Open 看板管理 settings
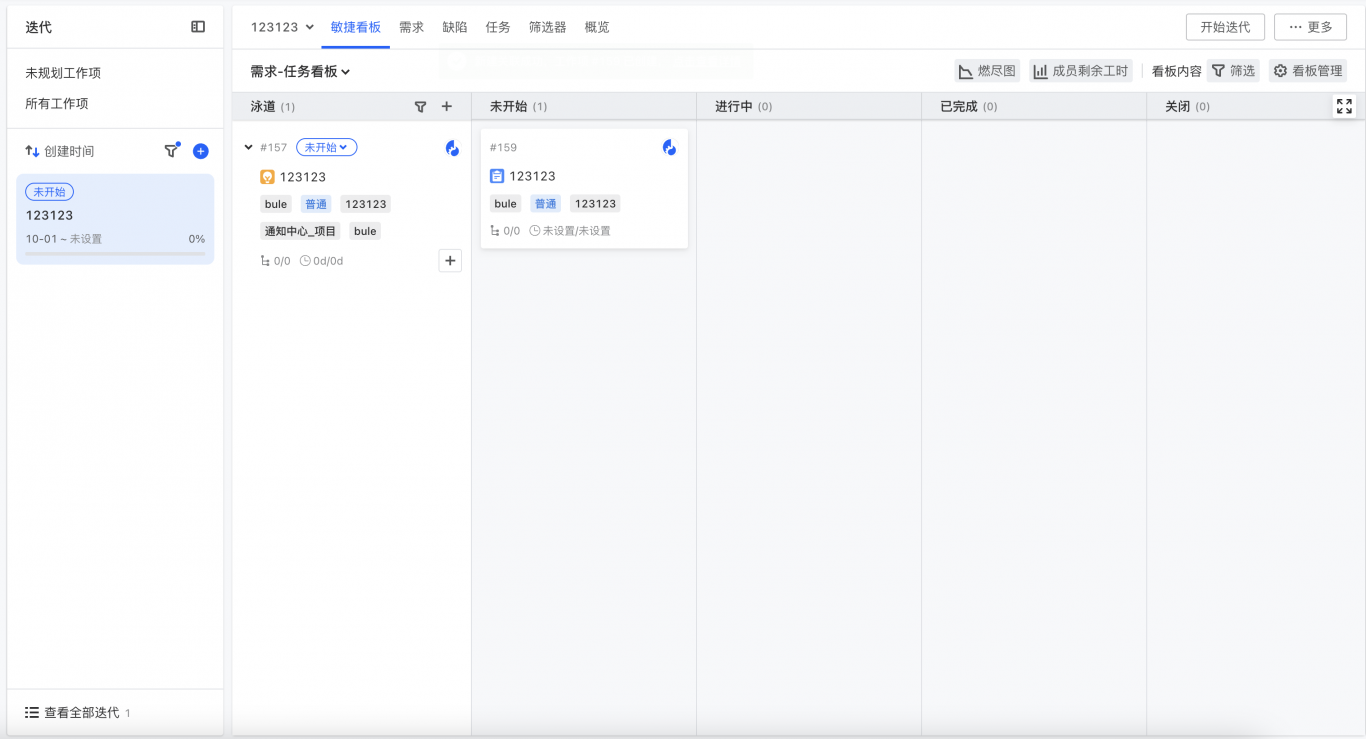 (1308, 71)
